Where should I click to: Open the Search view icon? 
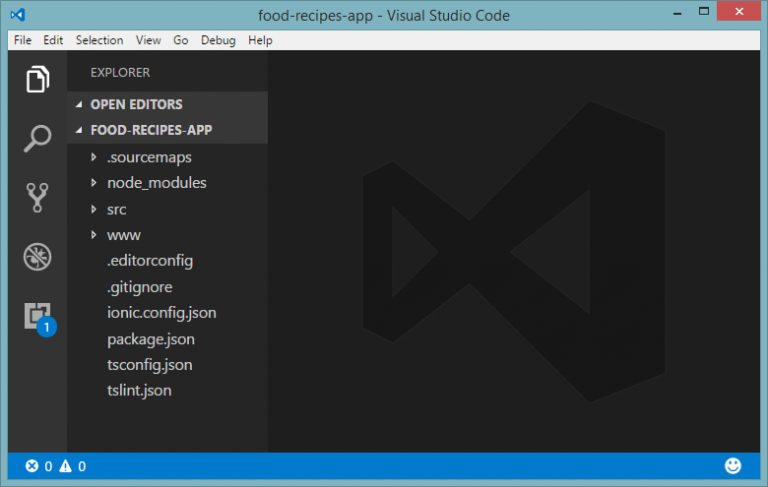pyautogui.click(x=37, y=138)
